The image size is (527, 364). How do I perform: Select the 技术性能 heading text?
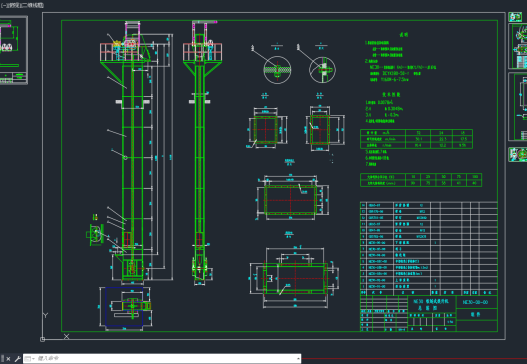click(391, 95)
